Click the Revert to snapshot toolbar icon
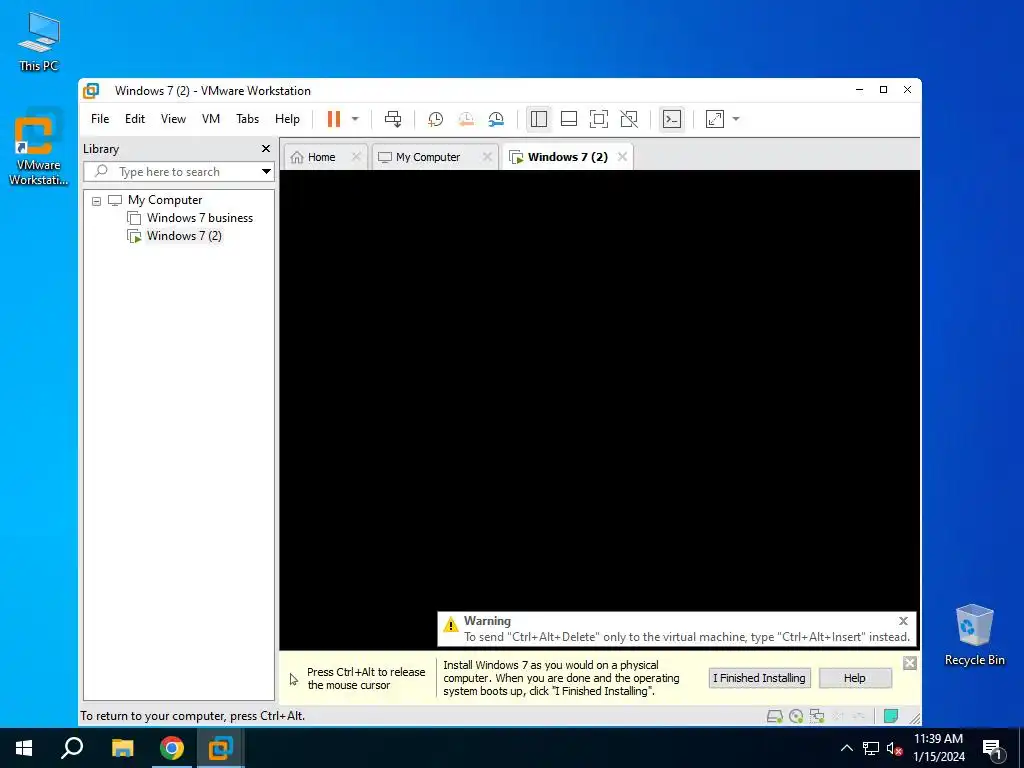The height and width of the screenshot is (768, 1024). [x=466, y=119]
